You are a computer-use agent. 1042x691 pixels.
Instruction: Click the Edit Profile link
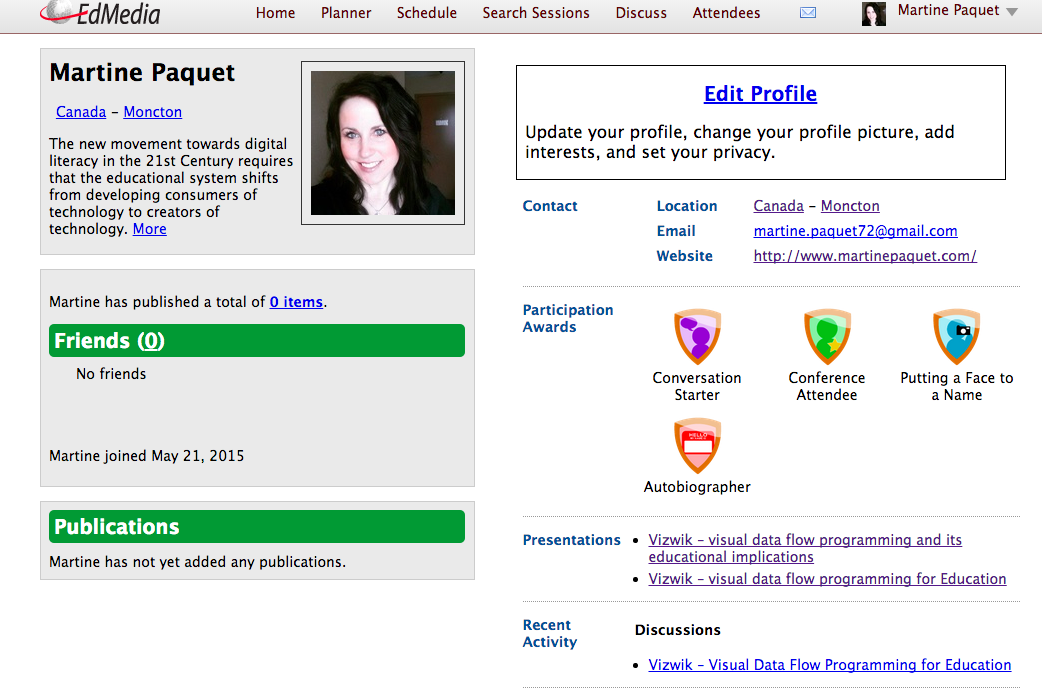760,94
